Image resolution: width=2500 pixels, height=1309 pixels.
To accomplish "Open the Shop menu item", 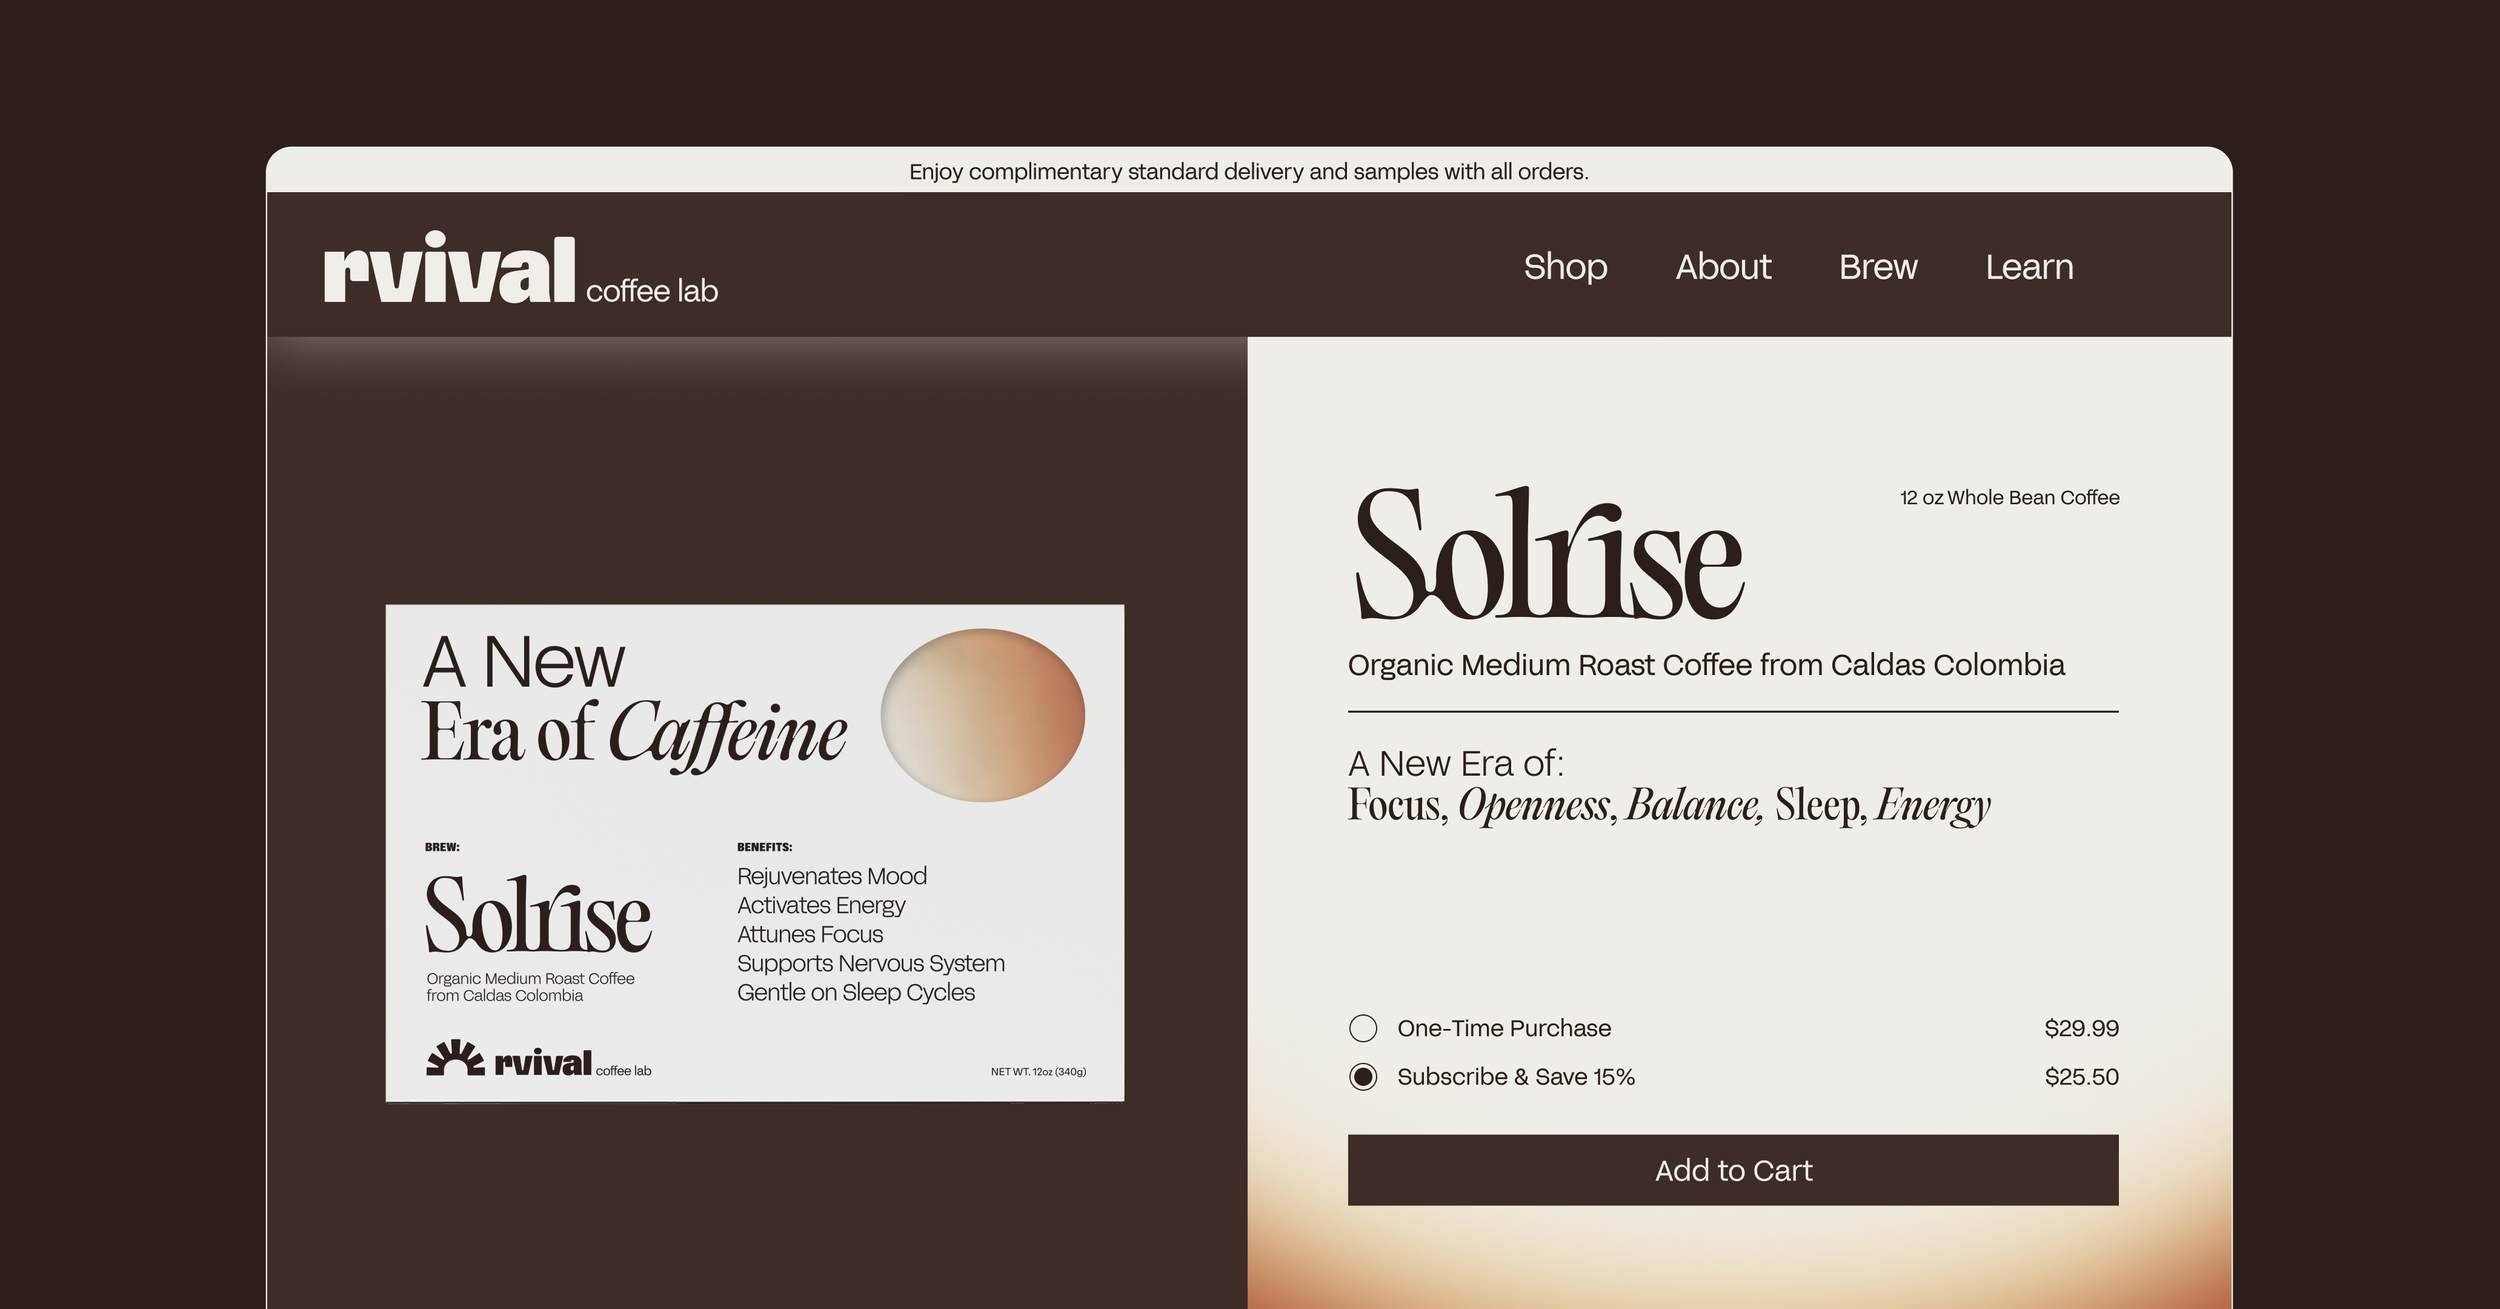I will (1565, 267).
